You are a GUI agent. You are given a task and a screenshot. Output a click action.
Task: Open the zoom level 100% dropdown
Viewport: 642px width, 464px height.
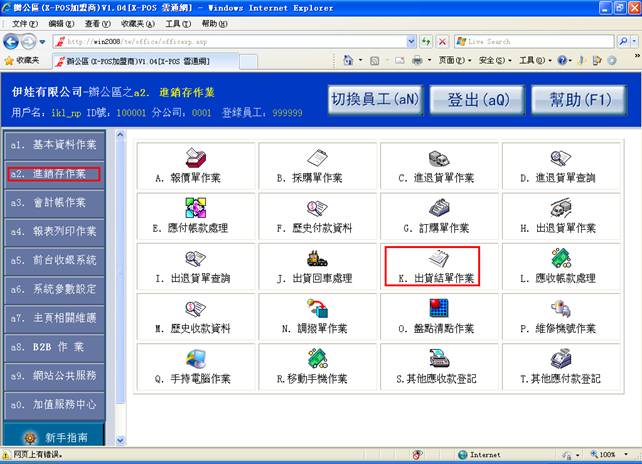[x=613, y=454]
